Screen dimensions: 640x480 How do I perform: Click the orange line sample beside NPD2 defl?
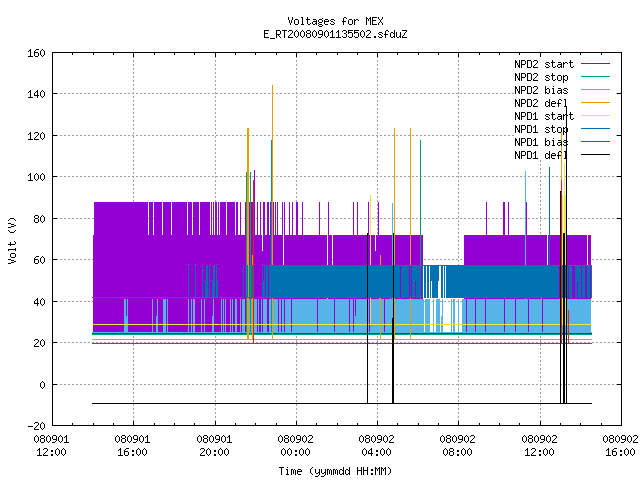click(595, 103)
